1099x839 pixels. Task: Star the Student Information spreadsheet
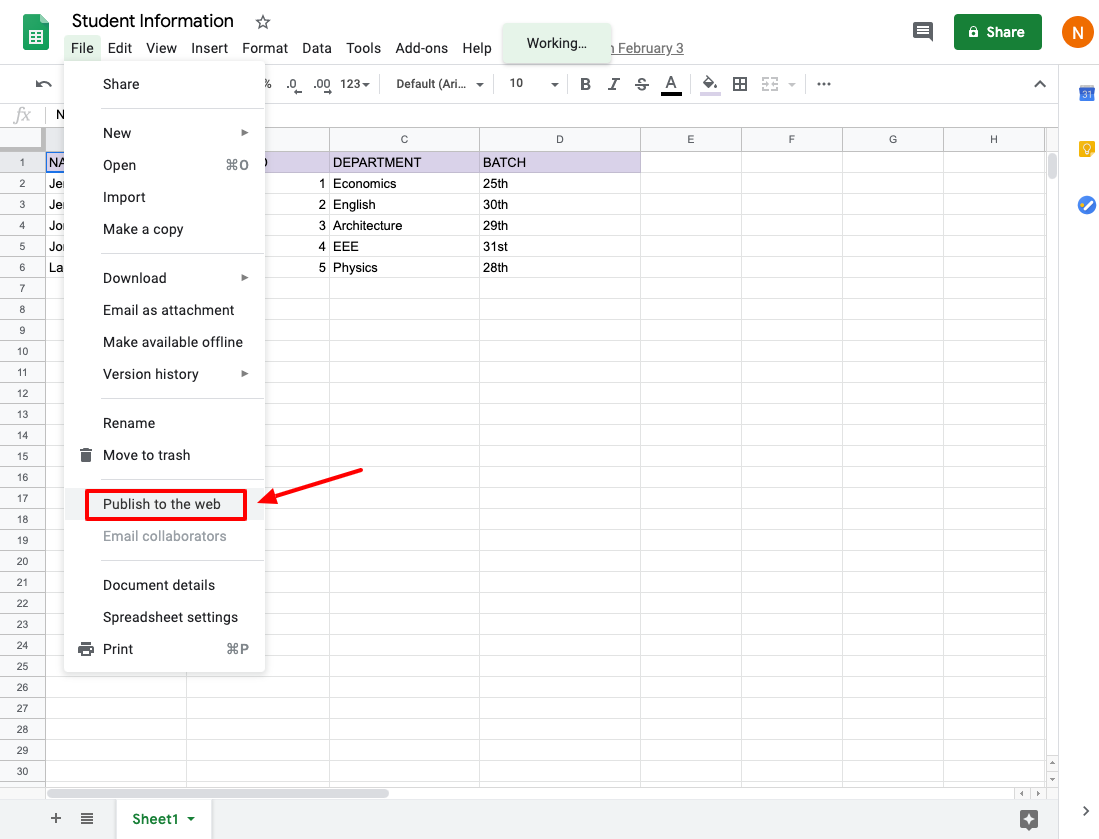point(261,21)
